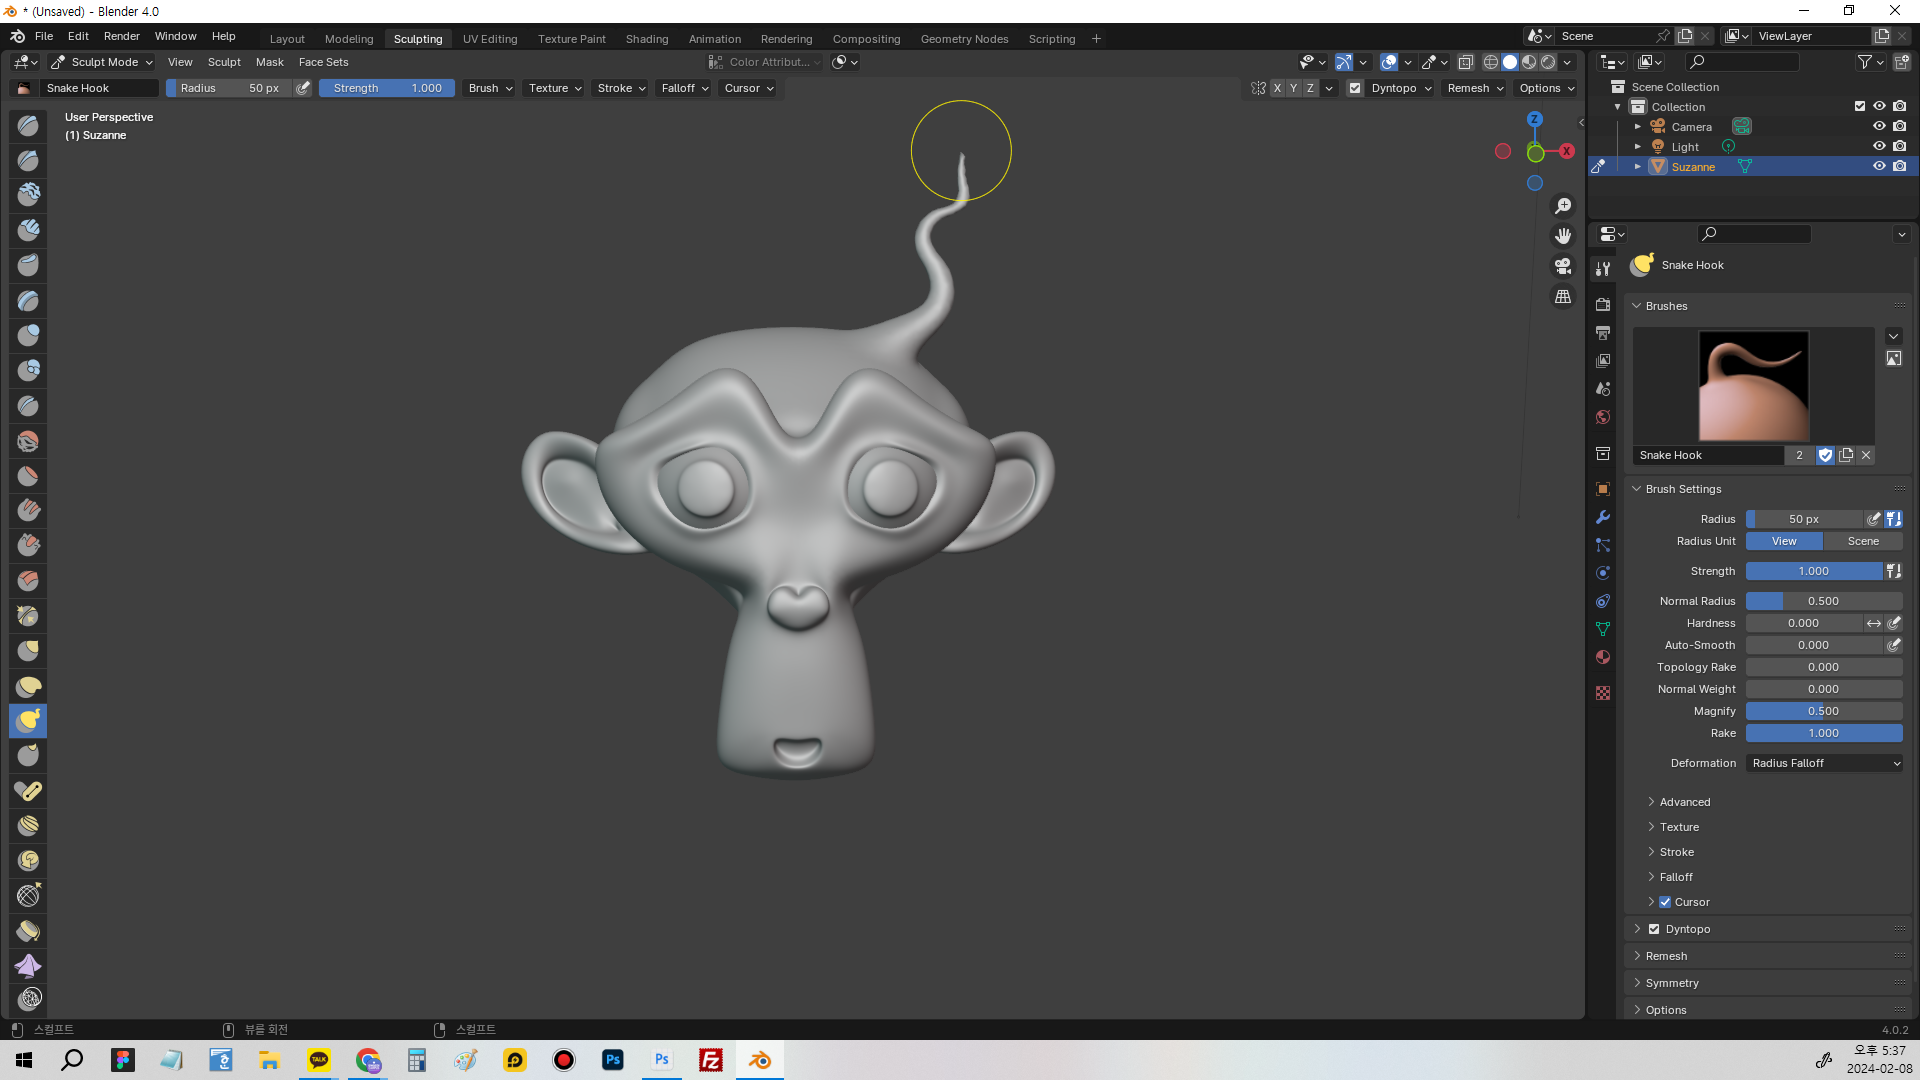
Task: Click the Options button in header
Action: click(1546, 88)
